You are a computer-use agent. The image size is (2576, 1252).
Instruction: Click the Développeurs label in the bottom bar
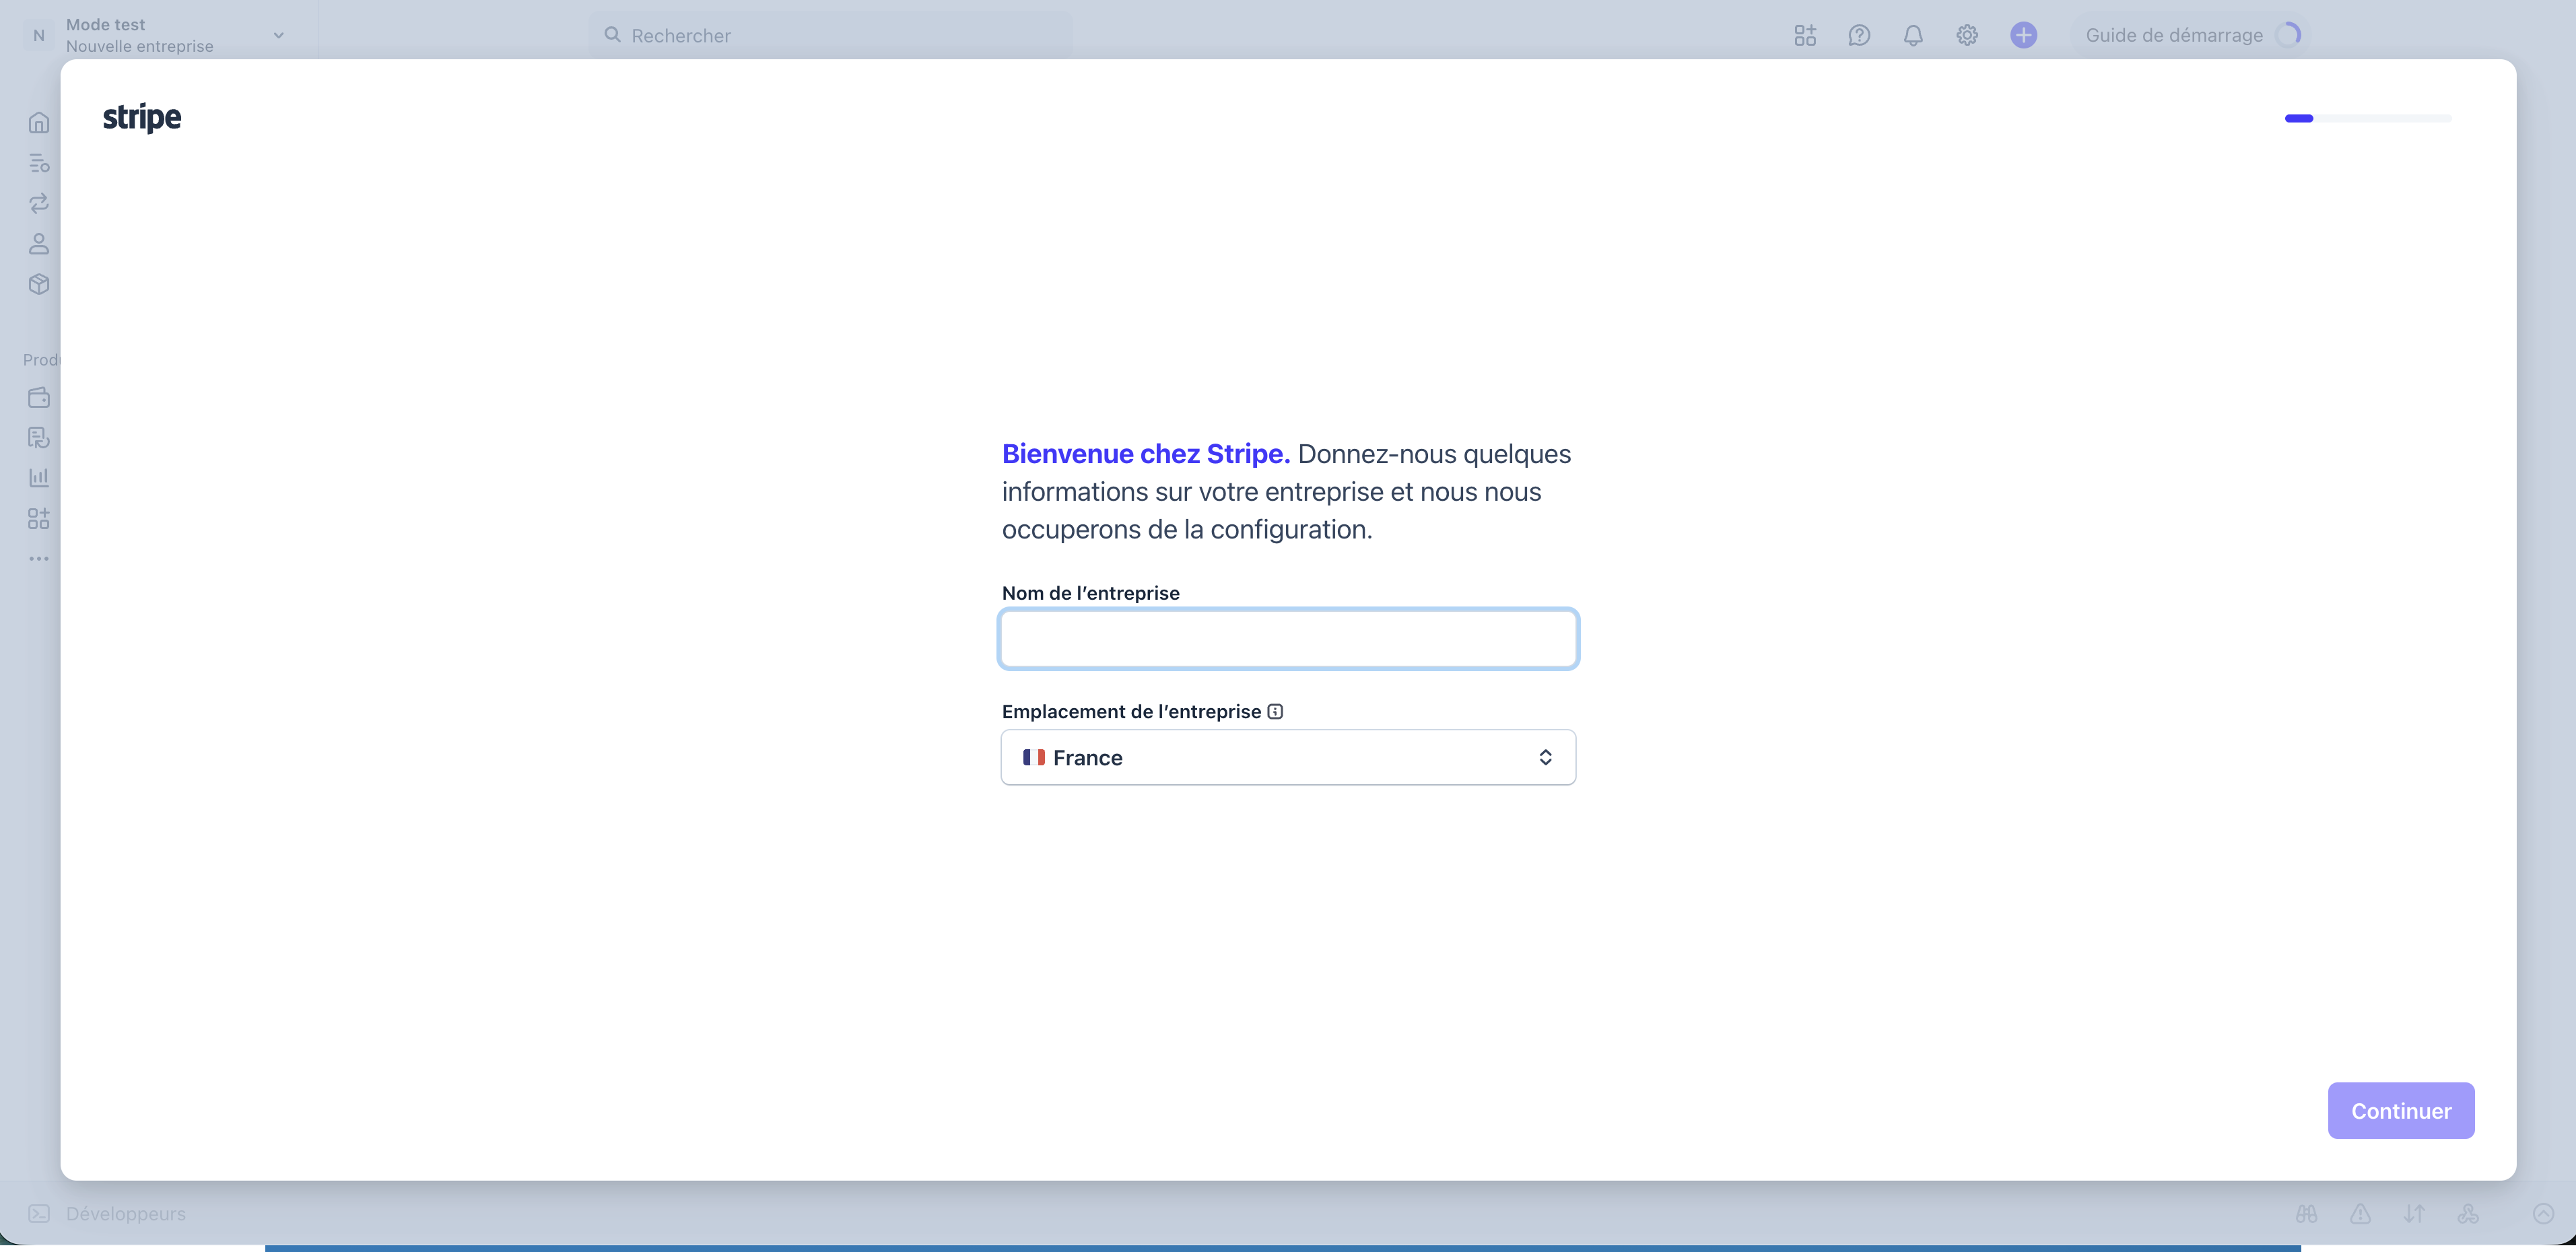[126, 1213]
